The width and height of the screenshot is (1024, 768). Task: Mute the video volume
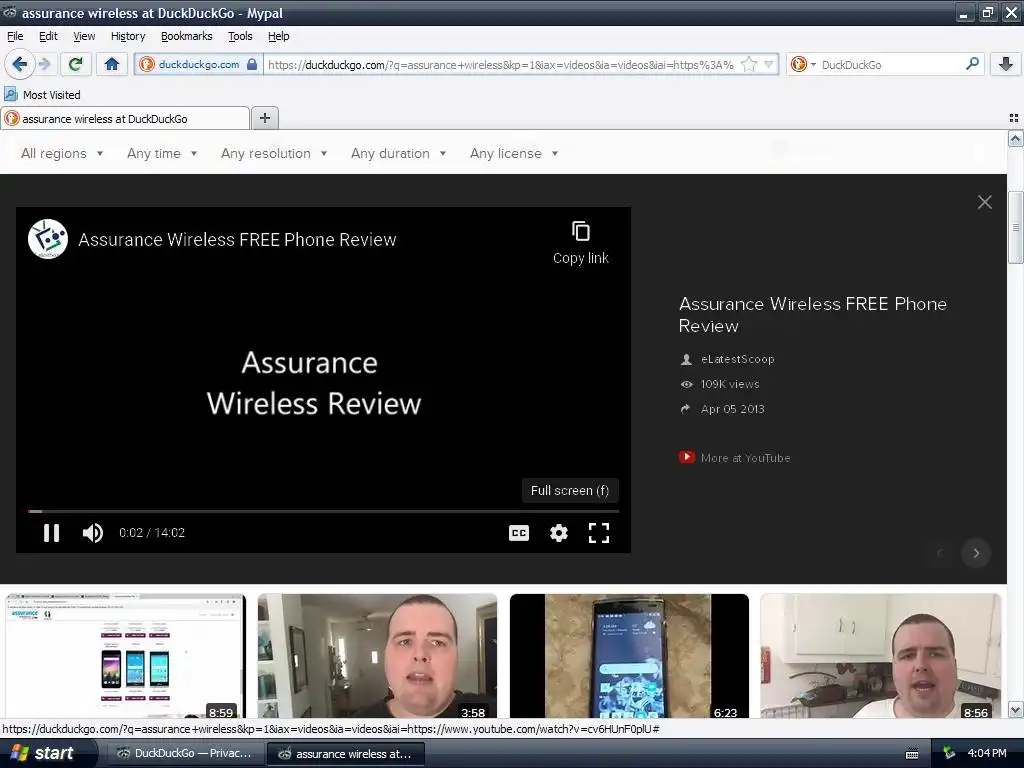click(x=93, y=533)
